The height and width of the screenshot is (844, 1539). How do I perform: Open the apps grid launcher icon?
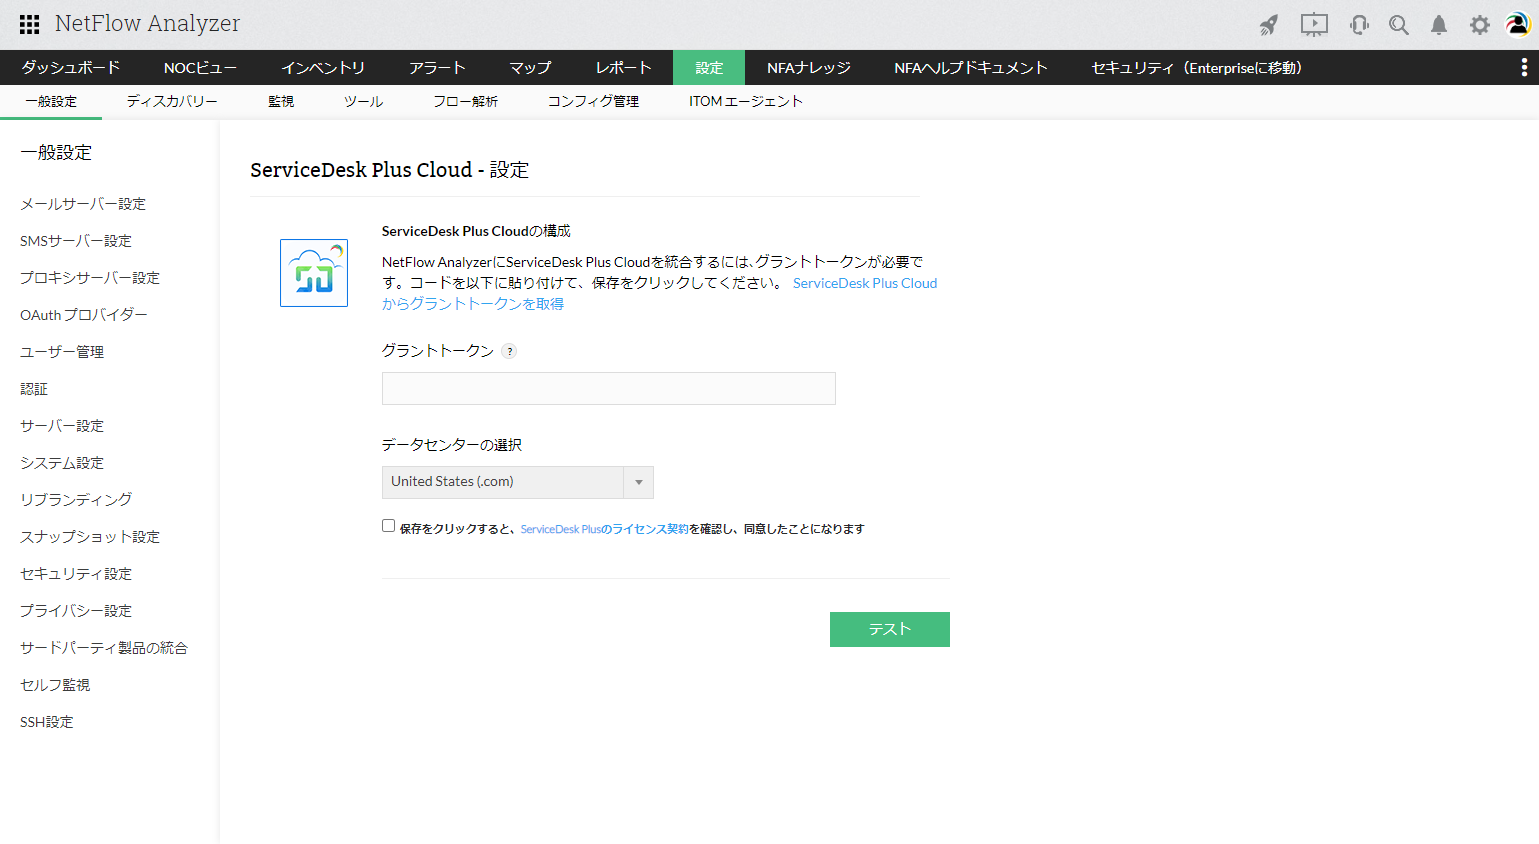(x=30, y=24)
